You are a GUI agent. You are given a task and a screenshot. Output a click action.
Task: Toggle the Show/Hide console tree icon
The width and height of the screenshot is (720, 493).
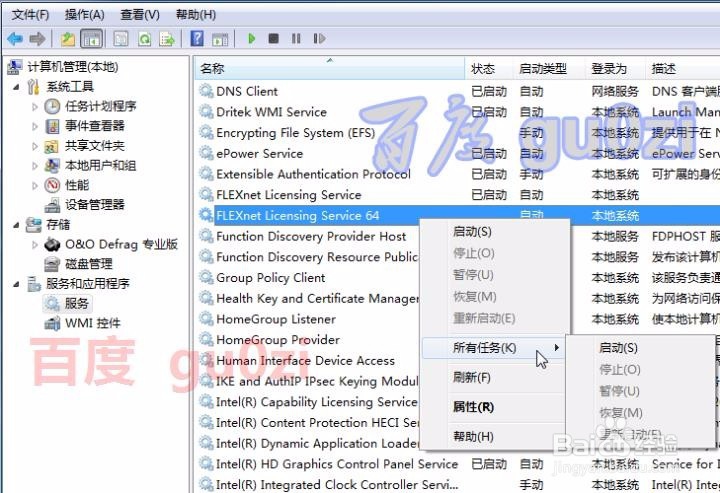(x=91, y=39)
